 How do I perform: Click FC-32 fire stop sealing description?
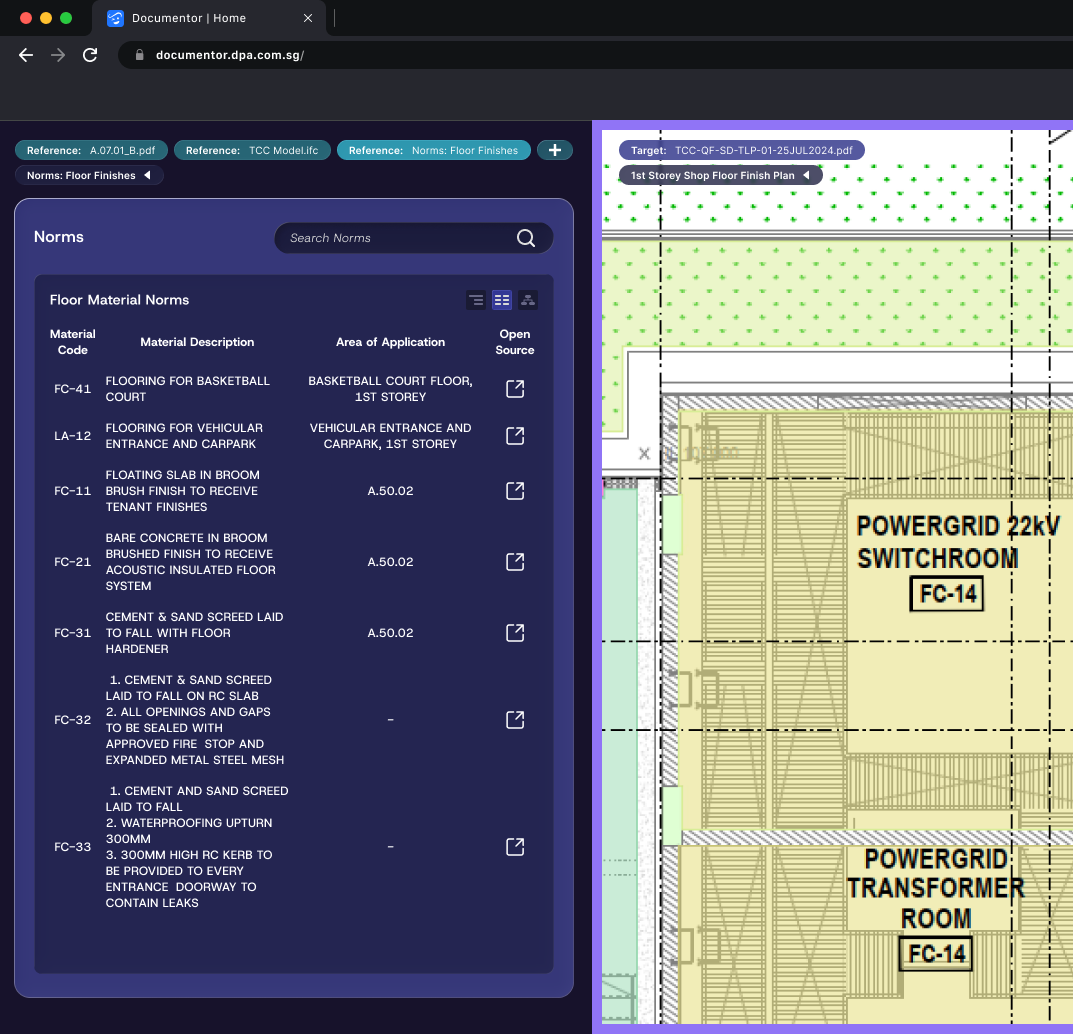coord(195,720)
